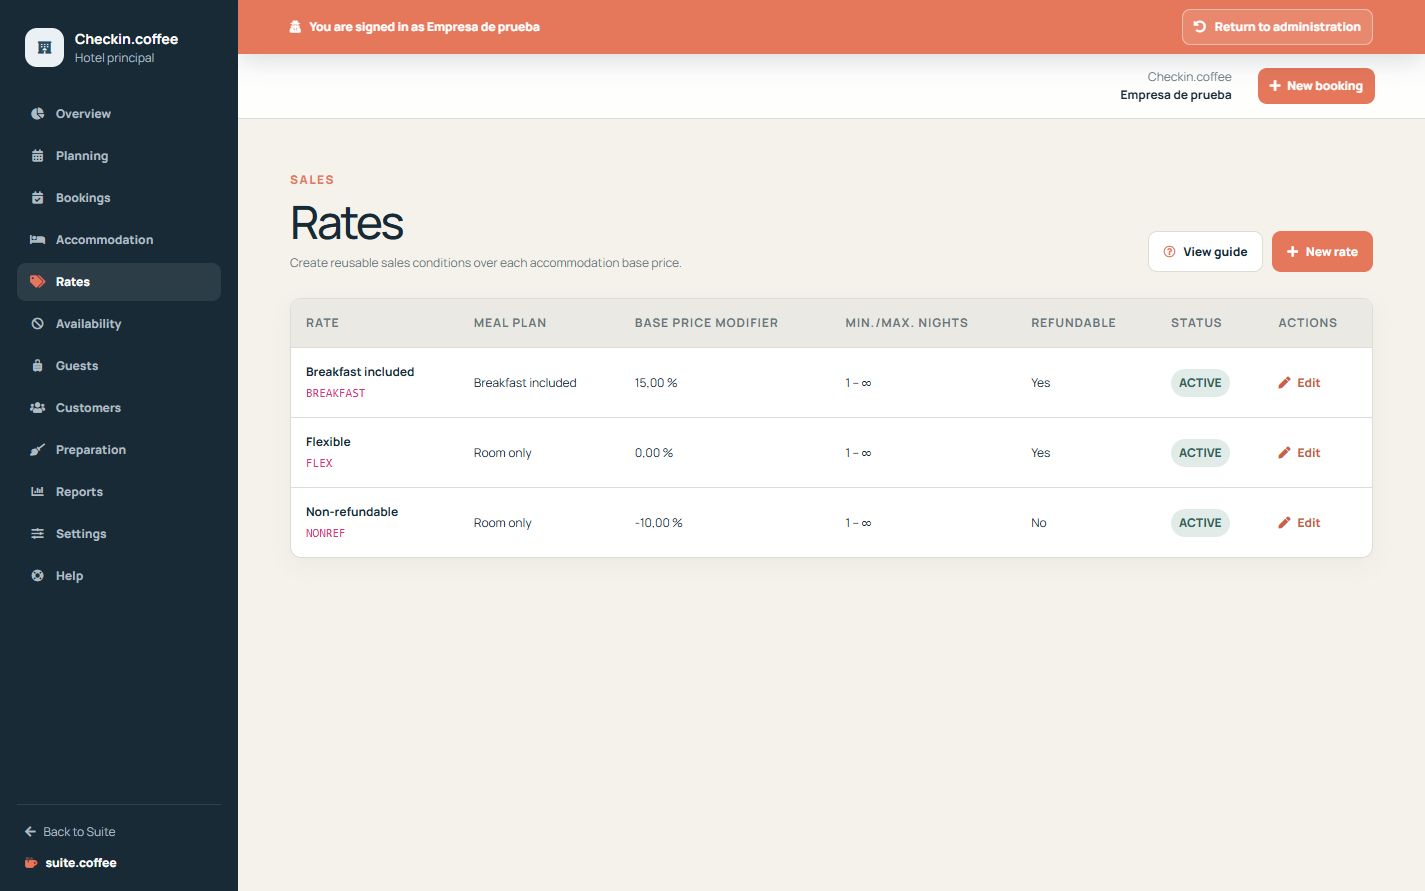Create a New booking
The height and width of the screenshot is (891, 1425).
pos(1316,86)
